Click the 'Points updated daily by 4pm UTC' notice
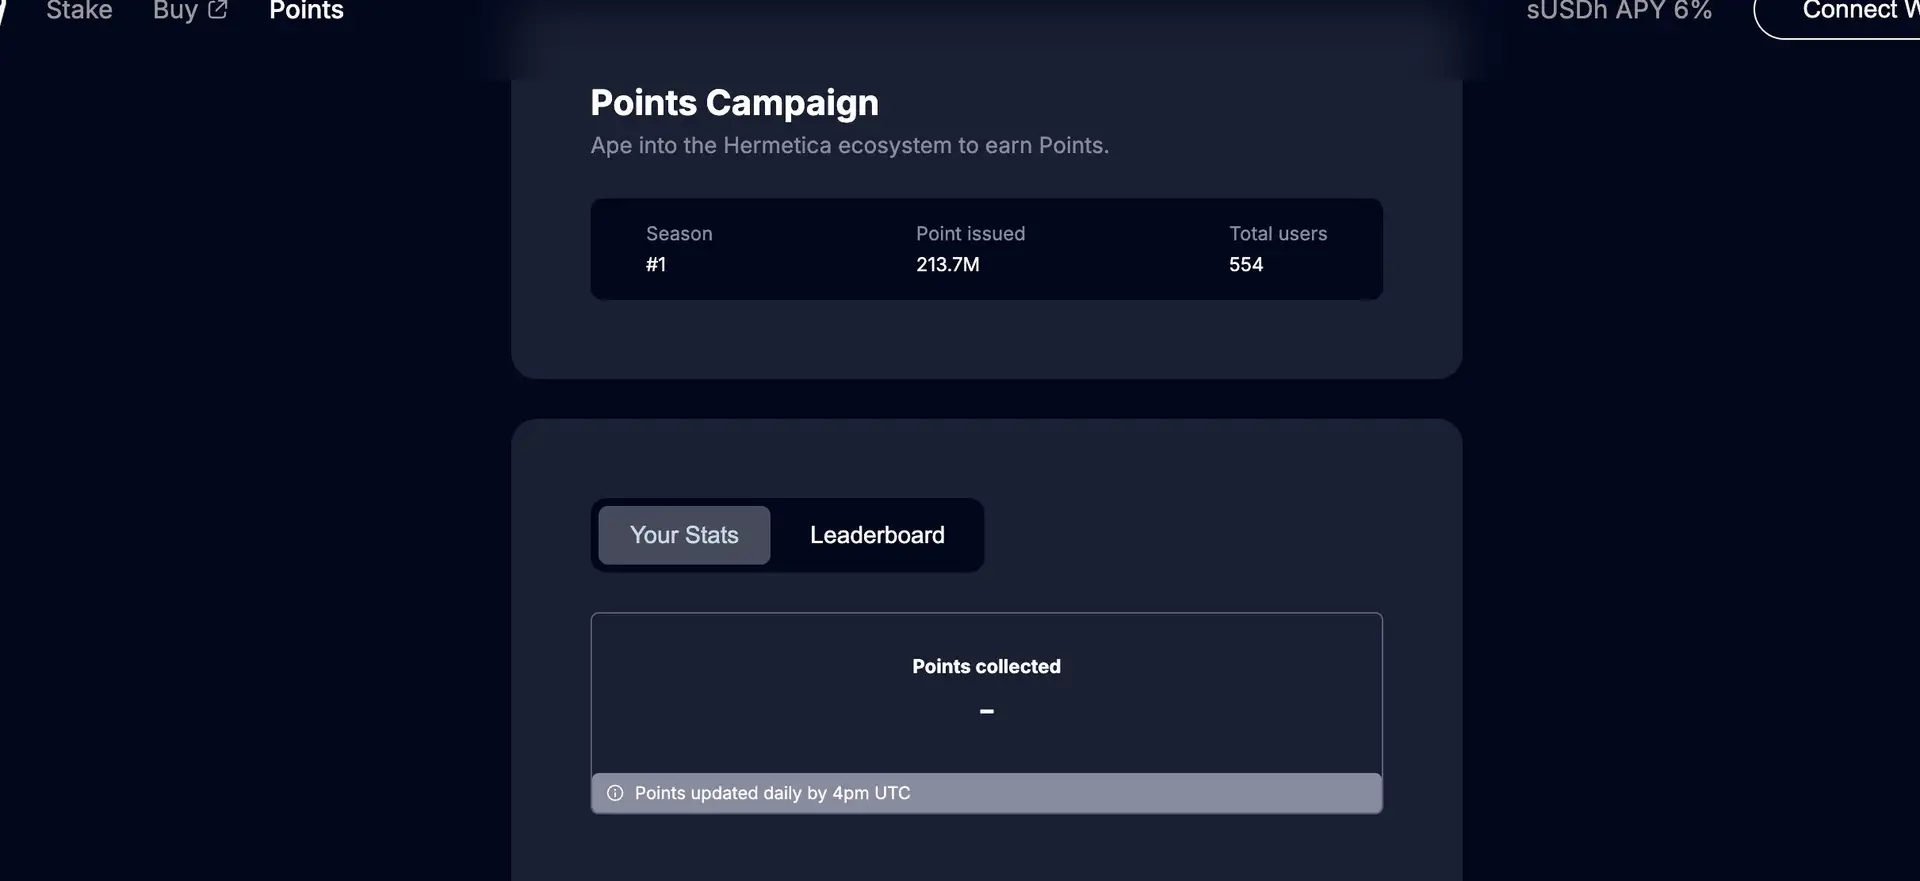This screenshot has width=1920, height=881. click(772, 793)
